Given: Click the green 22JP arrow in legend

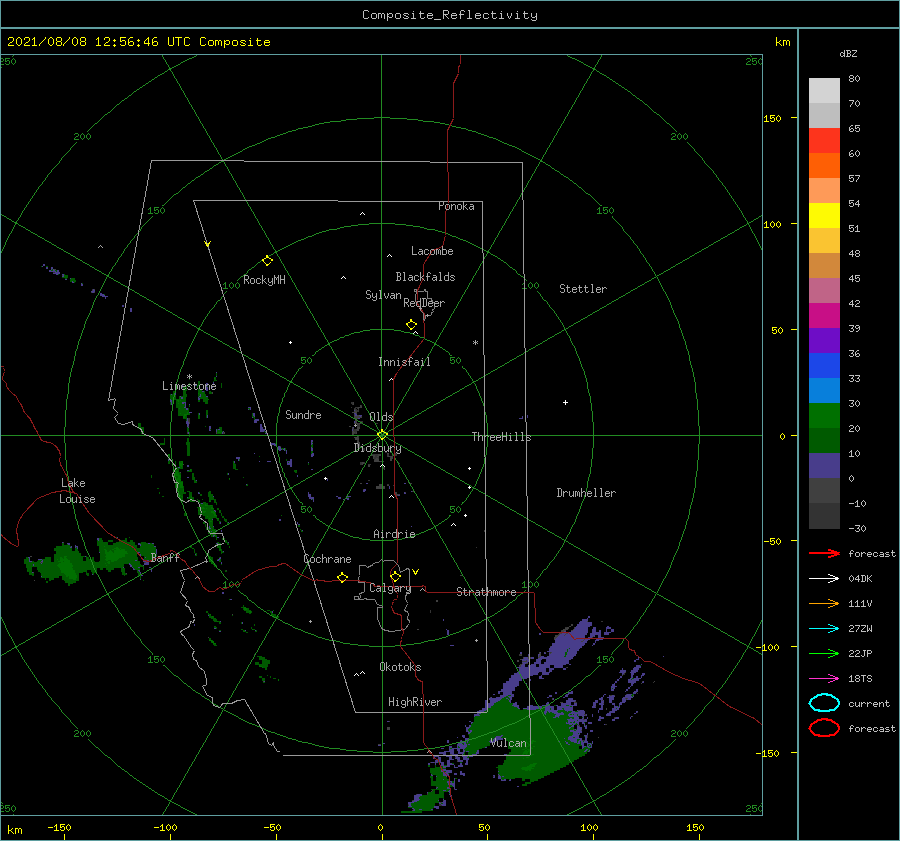Looking at the screenshot, I should pyautogui.click(x=824, y=653).
